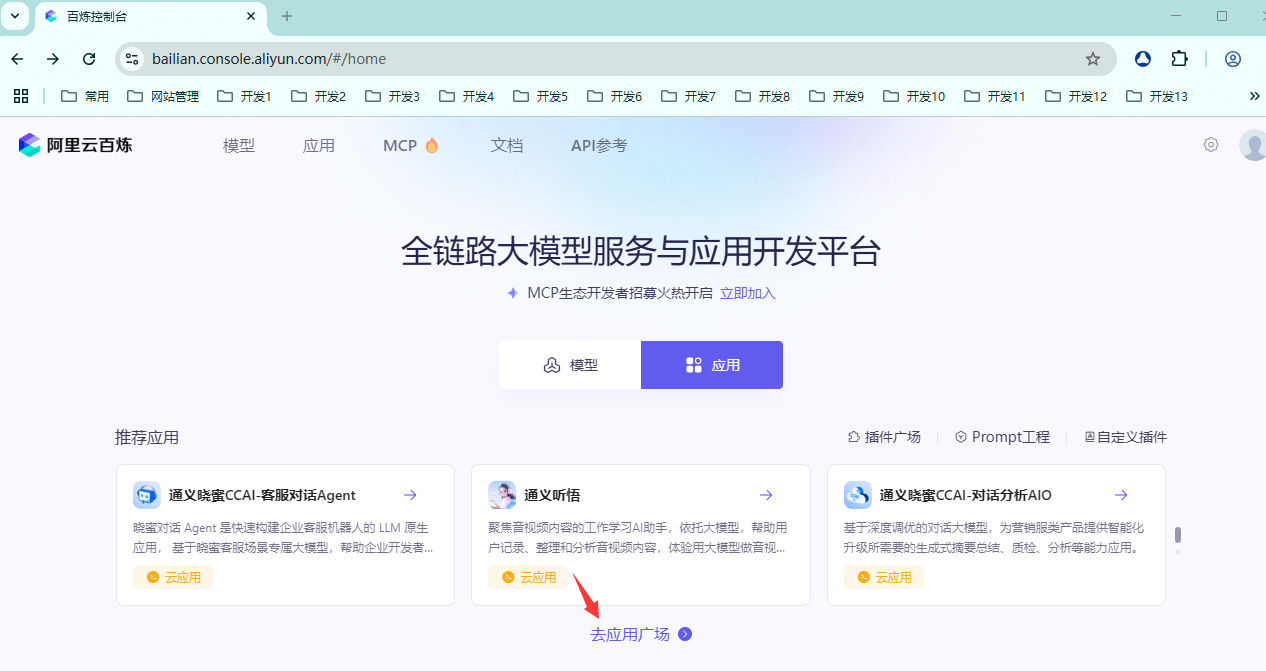This screenshot has height=671, width=1266.
Task: Click 云应用 tag on 客服对话Agent card
Action: tap(173, 577)
